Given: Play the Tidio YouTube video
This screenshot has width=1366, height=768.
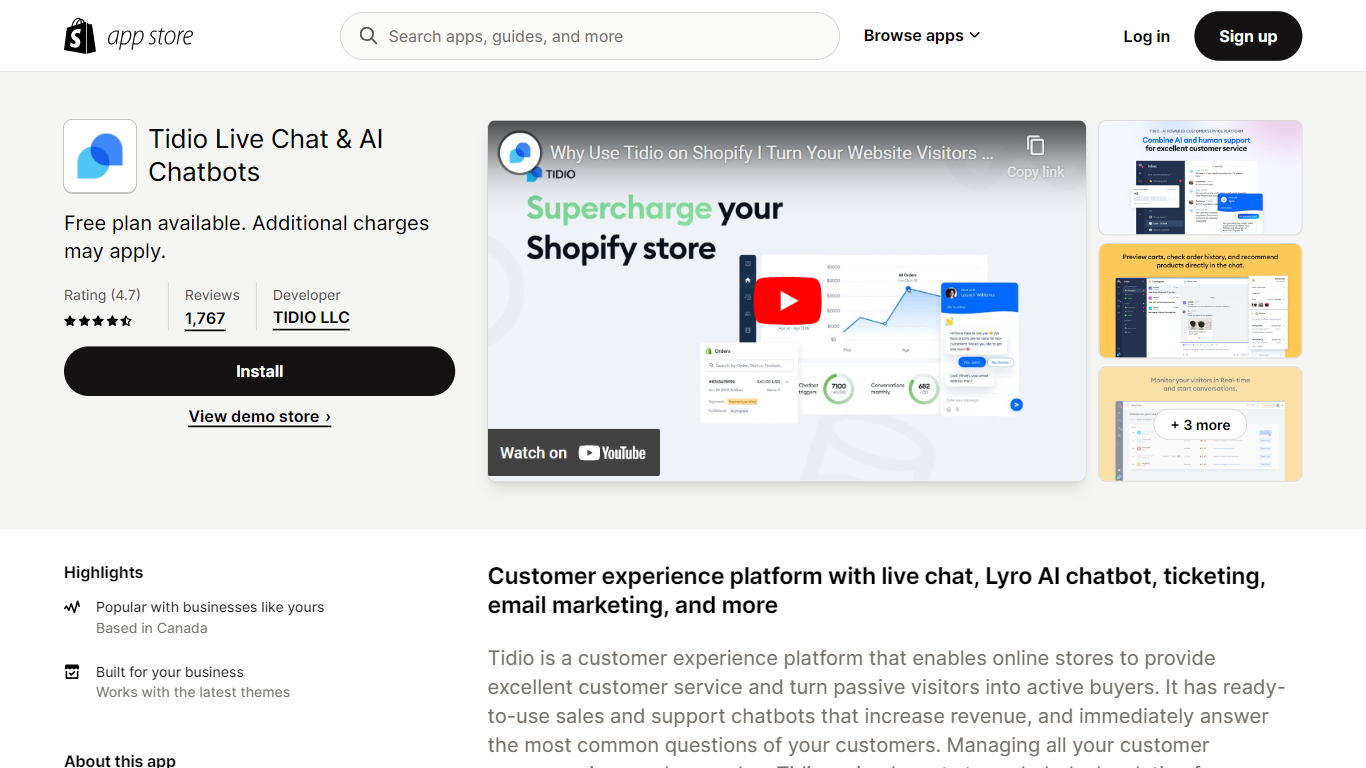Looking at the screenshot, I should point(787,300).
